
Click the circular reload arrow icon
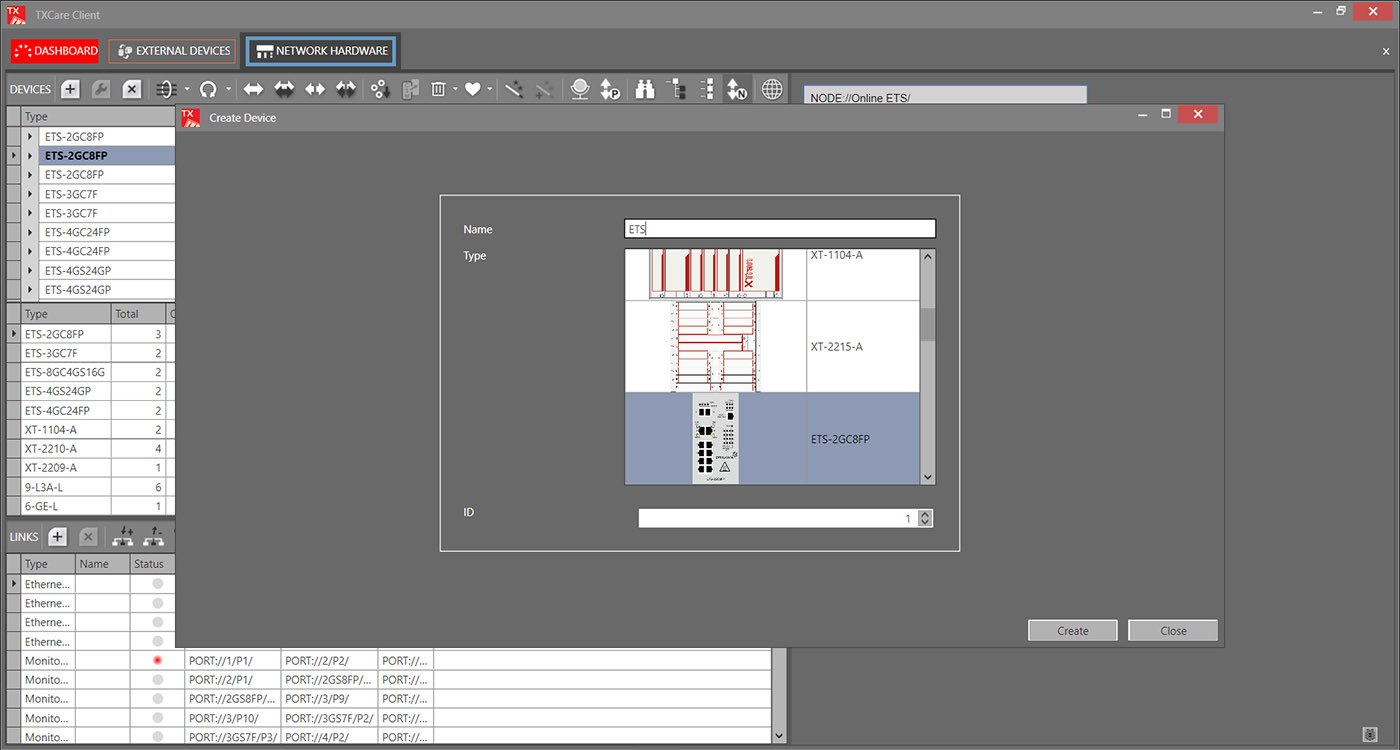208,89
